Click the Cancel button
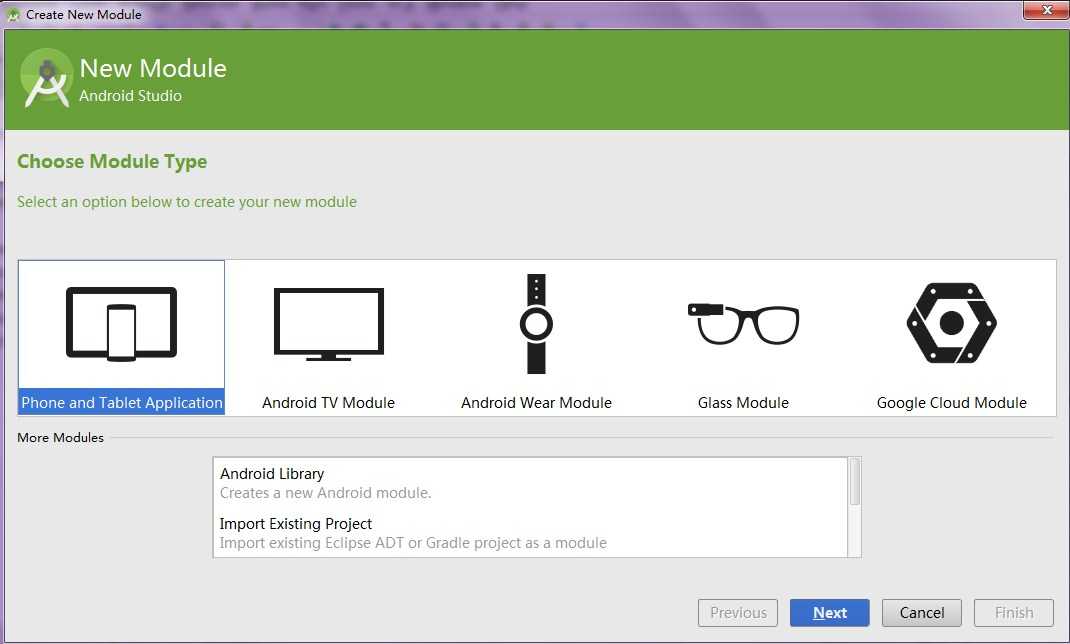The width and height of the screenshot is (1070, 644). 921,613
